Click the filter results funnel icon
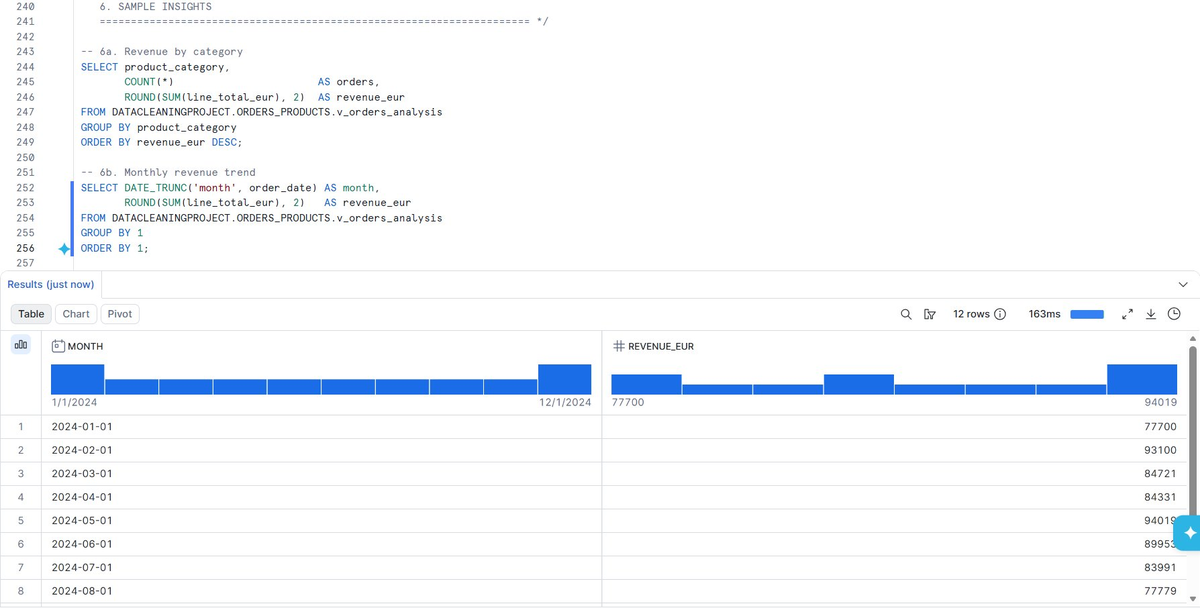Image resolution: width=1200 pixels, height=608 pixels. 930,314
